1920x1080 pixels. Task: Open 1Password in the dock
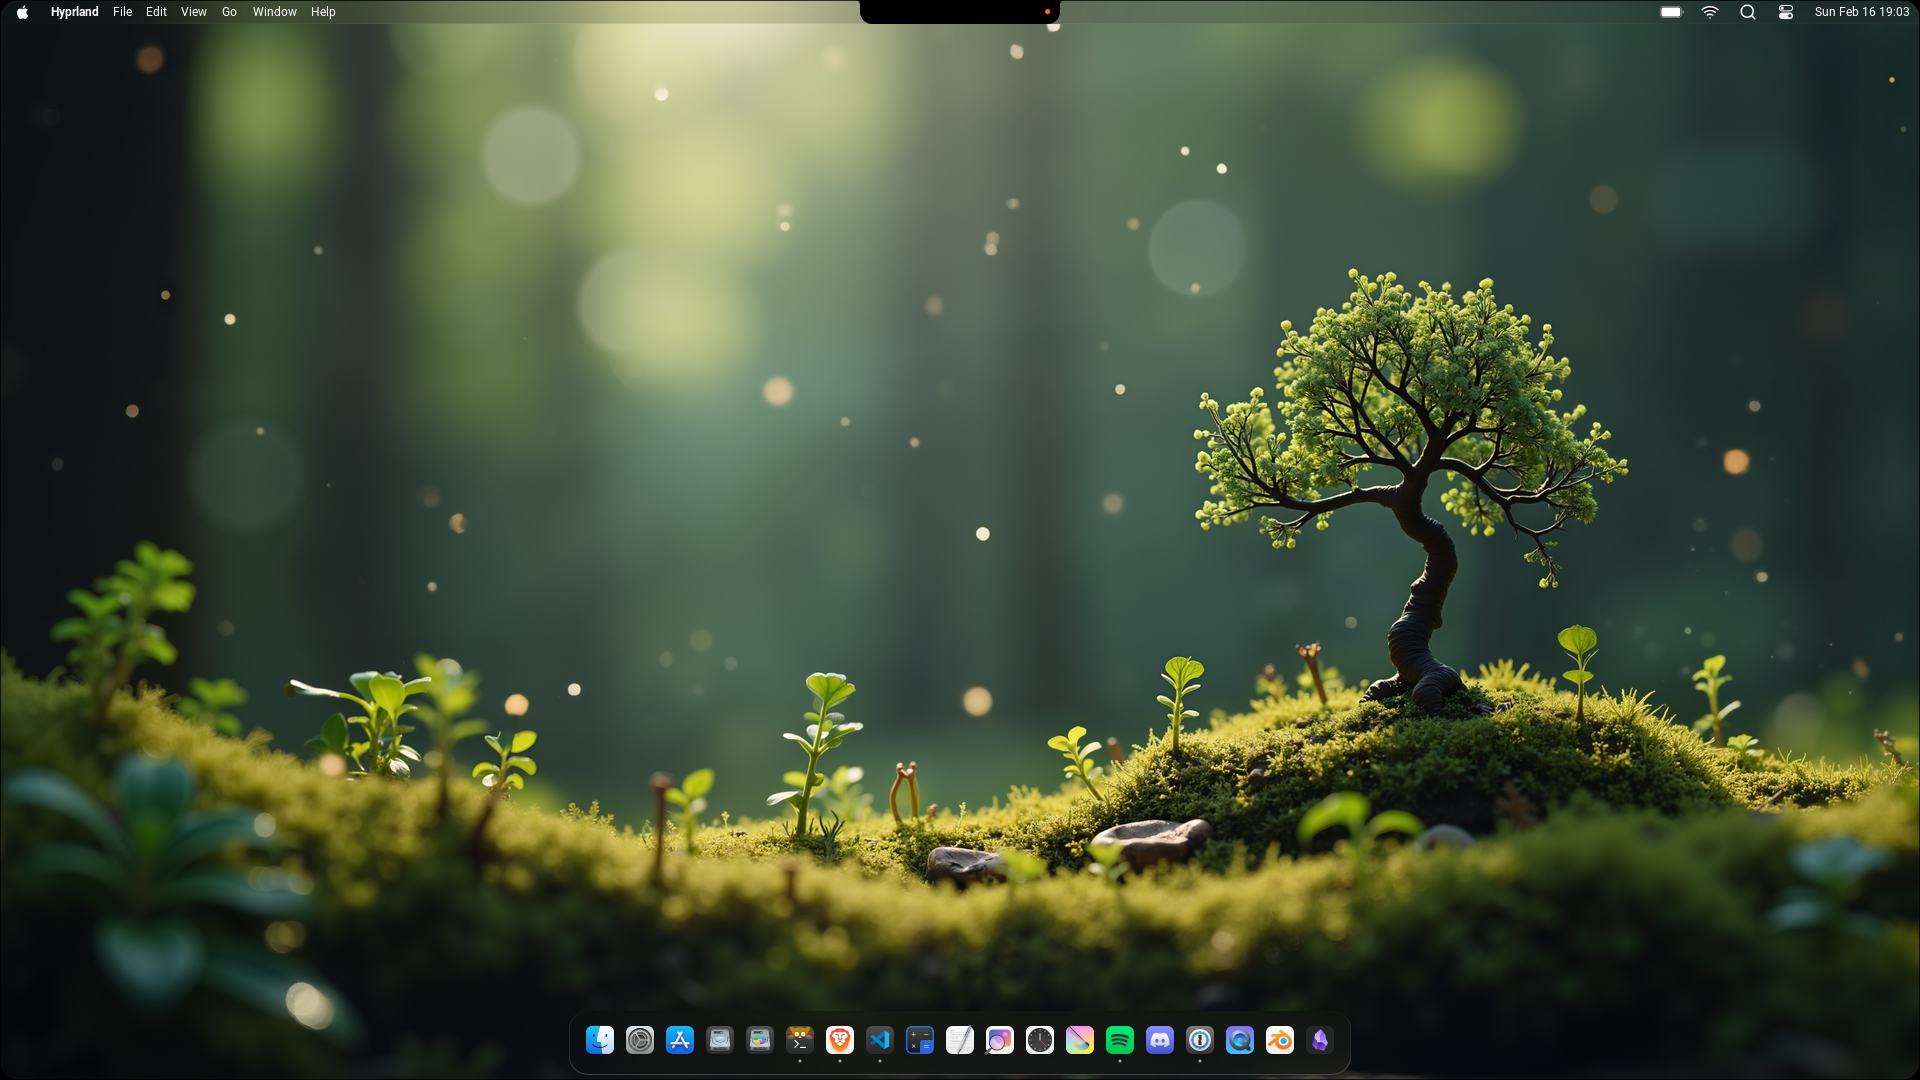[x=1200, y=1040]
